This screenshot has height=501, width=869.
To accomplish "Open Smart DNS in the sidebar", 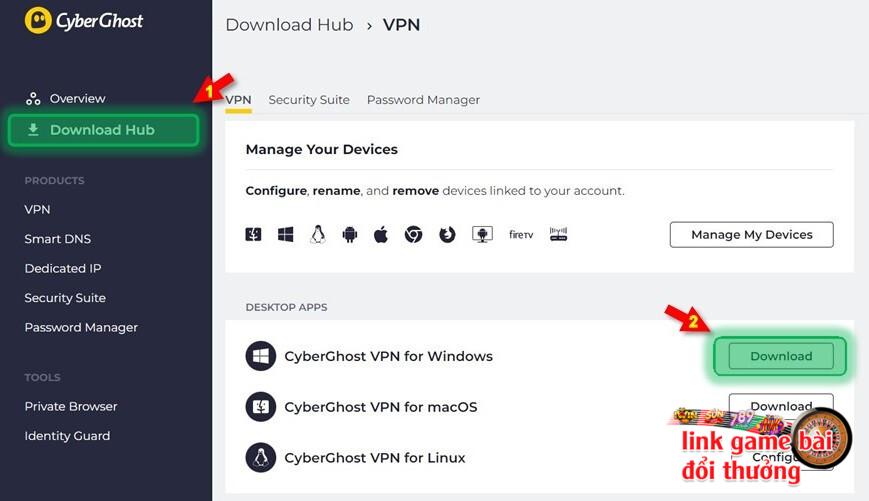I will point(58,239).
